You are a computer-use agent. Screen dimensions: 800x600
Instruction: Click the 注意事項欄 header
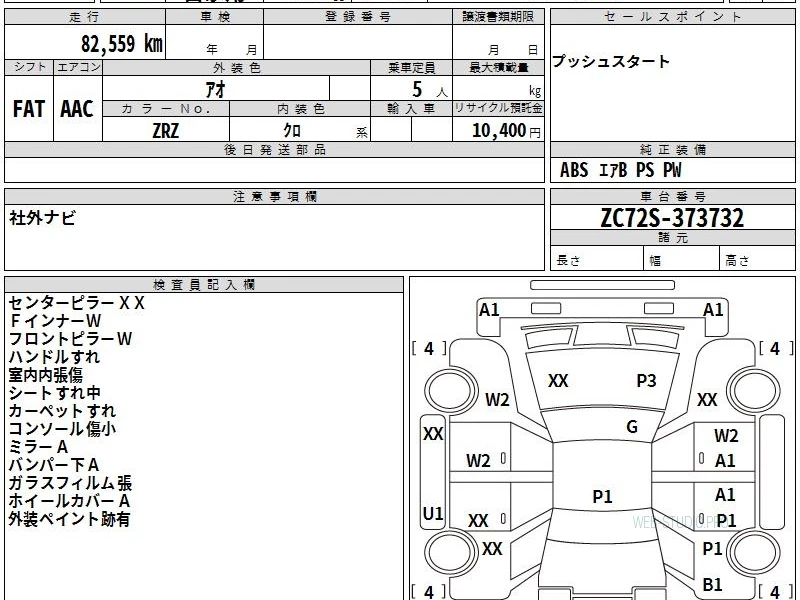coord(274,196)
